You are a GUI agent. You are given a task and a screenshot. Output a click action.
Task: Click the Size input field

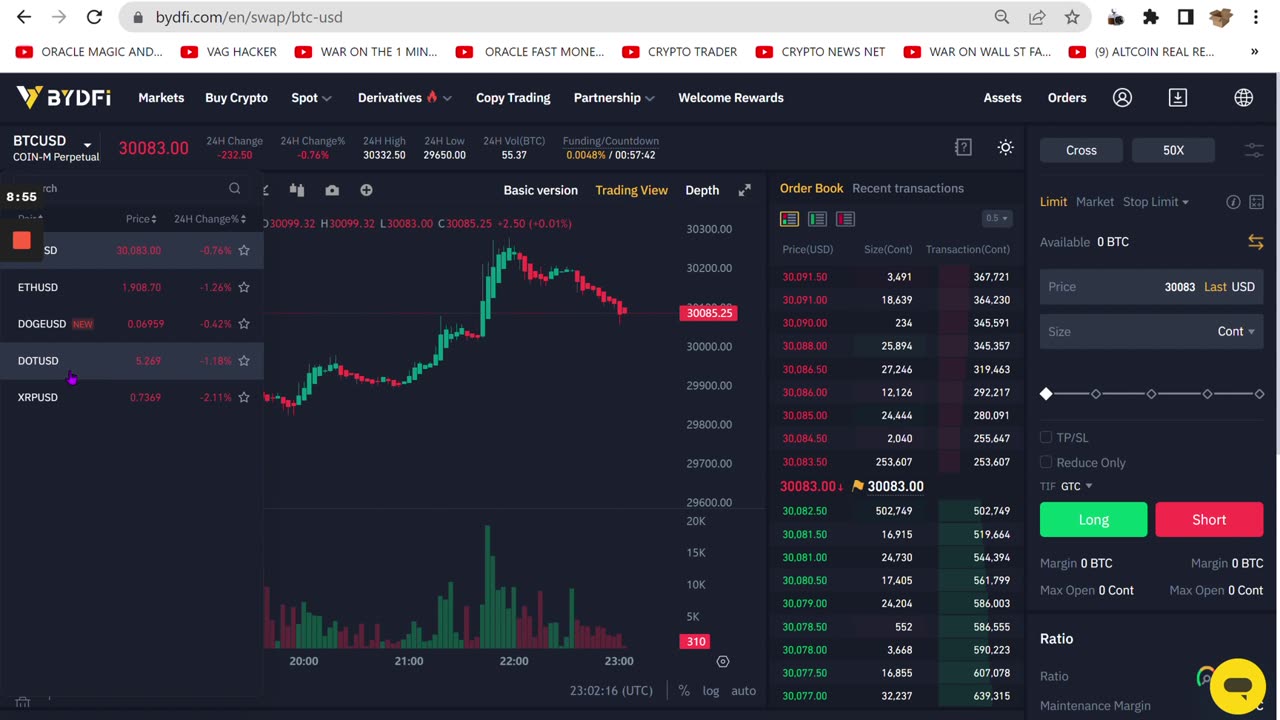pyautogui.click(x=1152, y=331)
